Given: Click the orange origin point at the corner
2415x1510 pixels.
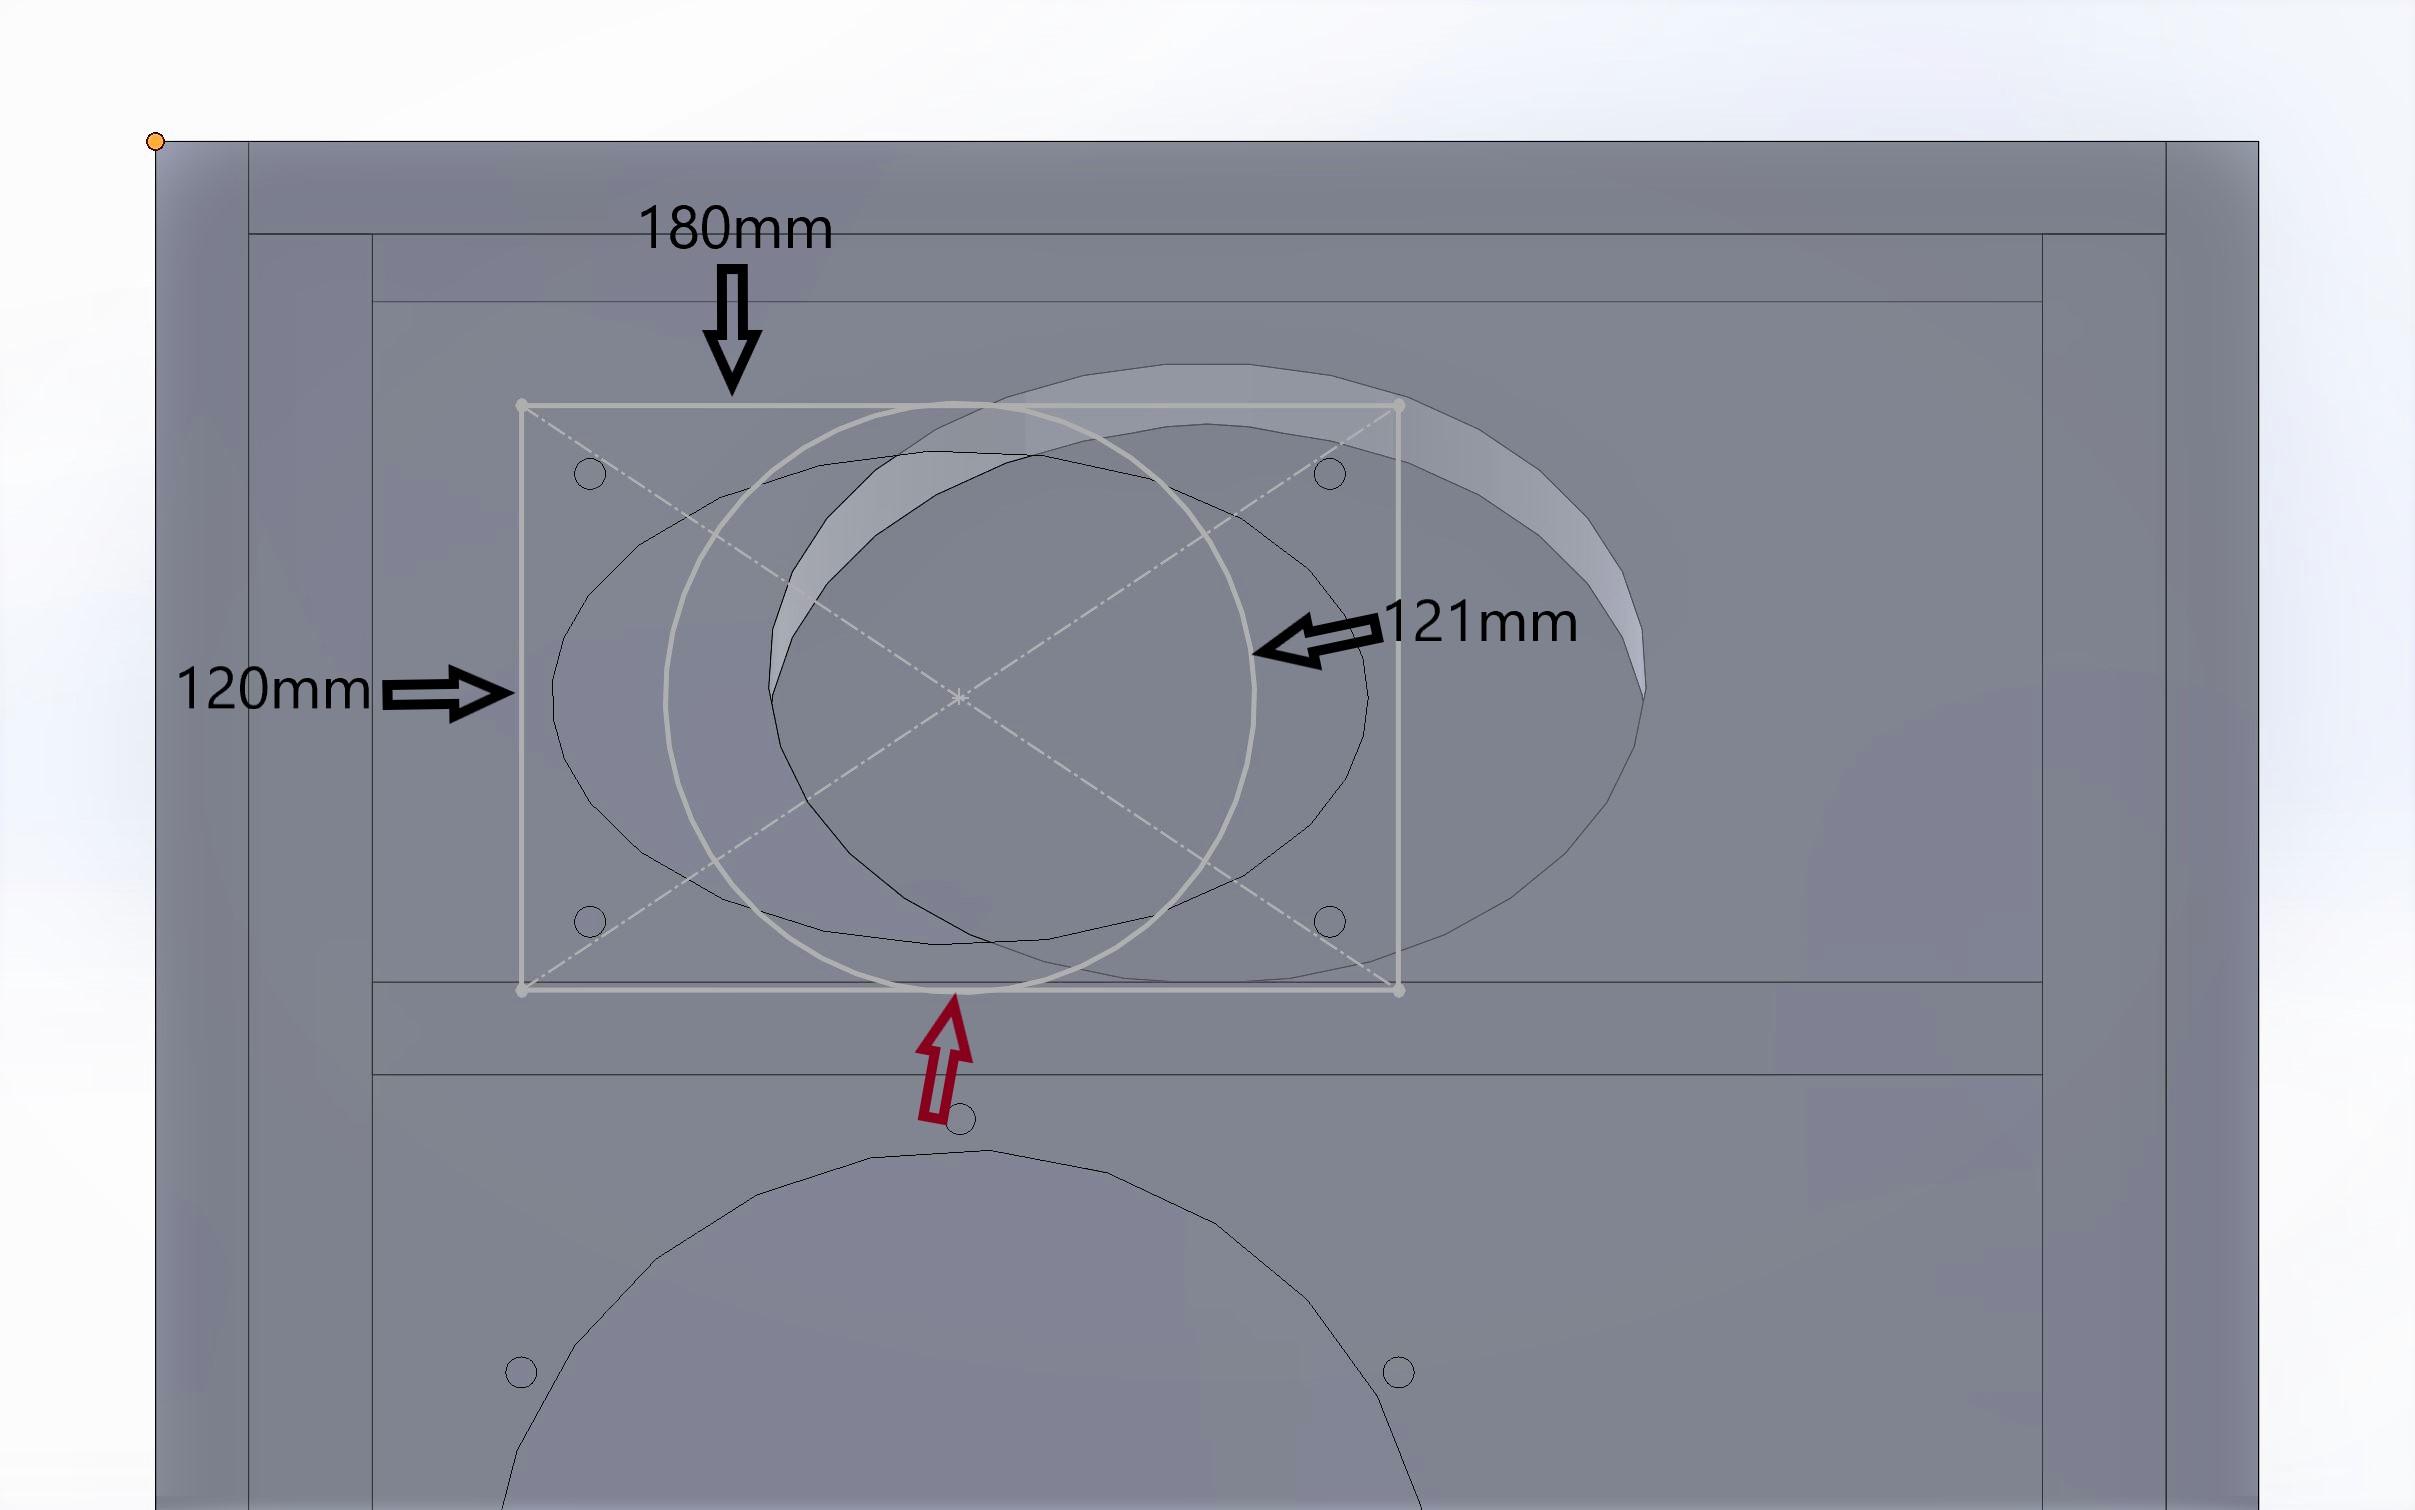Looking at the screenshot, I should (x=155, y=141).
